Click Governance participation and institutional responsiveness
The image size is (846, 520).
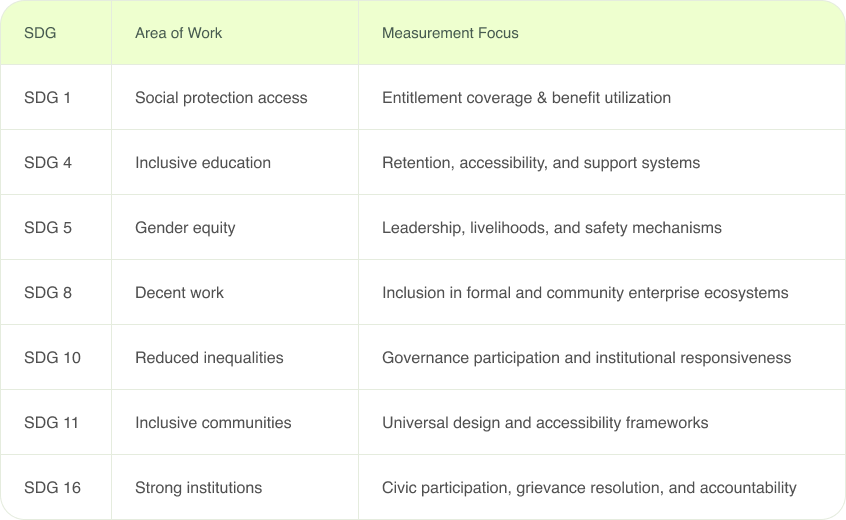tap(586, 358)
